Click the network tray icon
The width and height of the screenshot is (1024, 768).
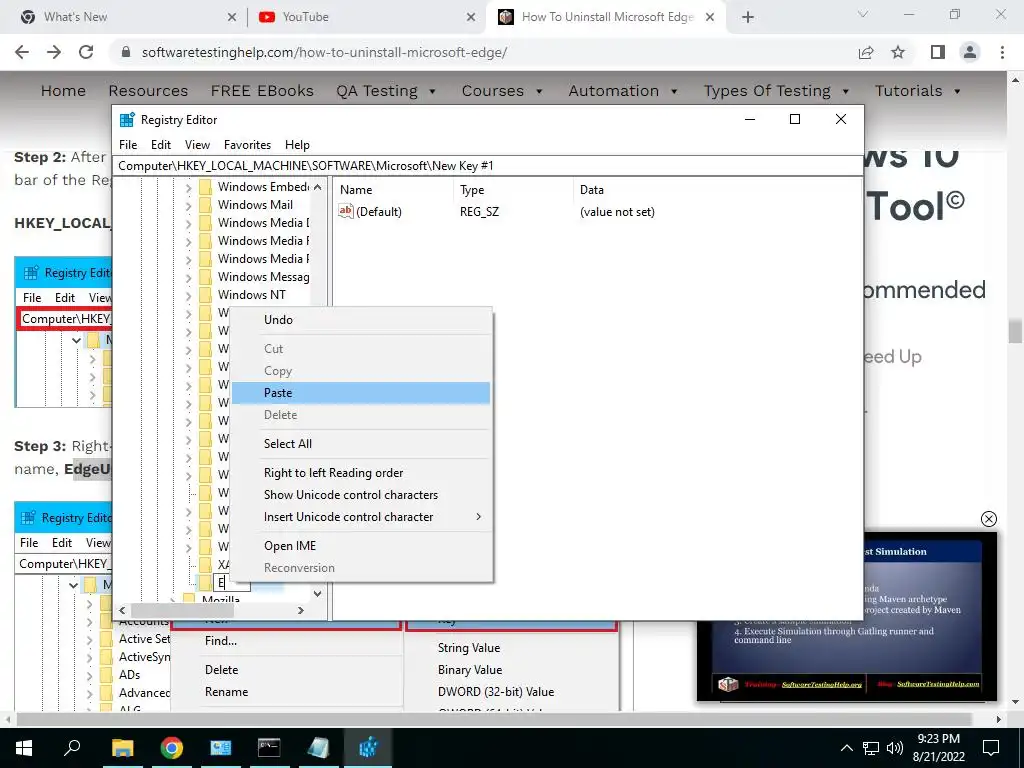click(871, 748)
